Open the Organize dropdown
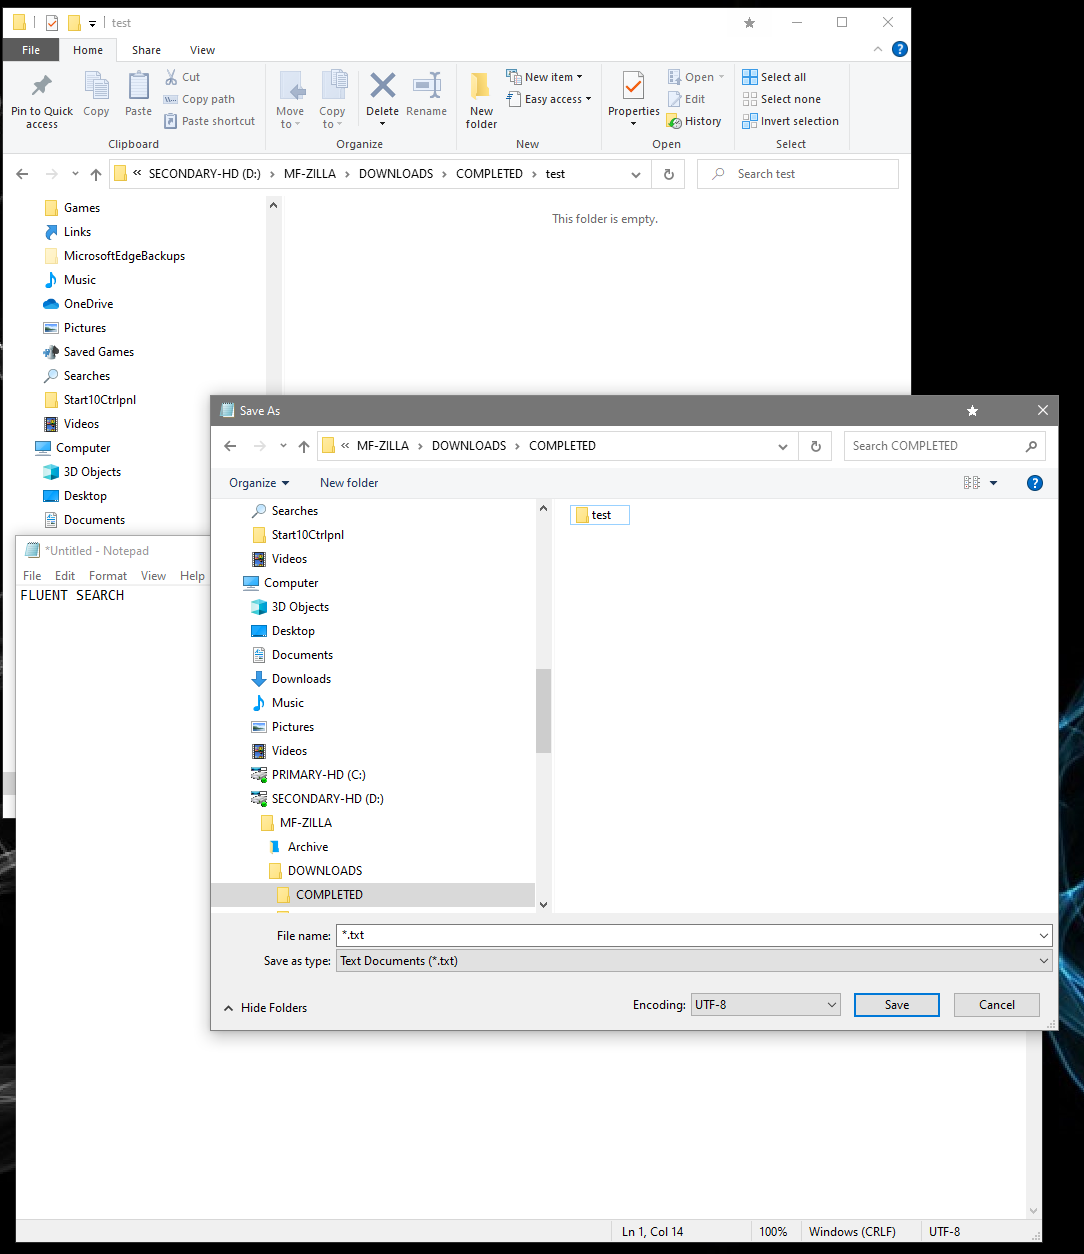 pos(258,482)
